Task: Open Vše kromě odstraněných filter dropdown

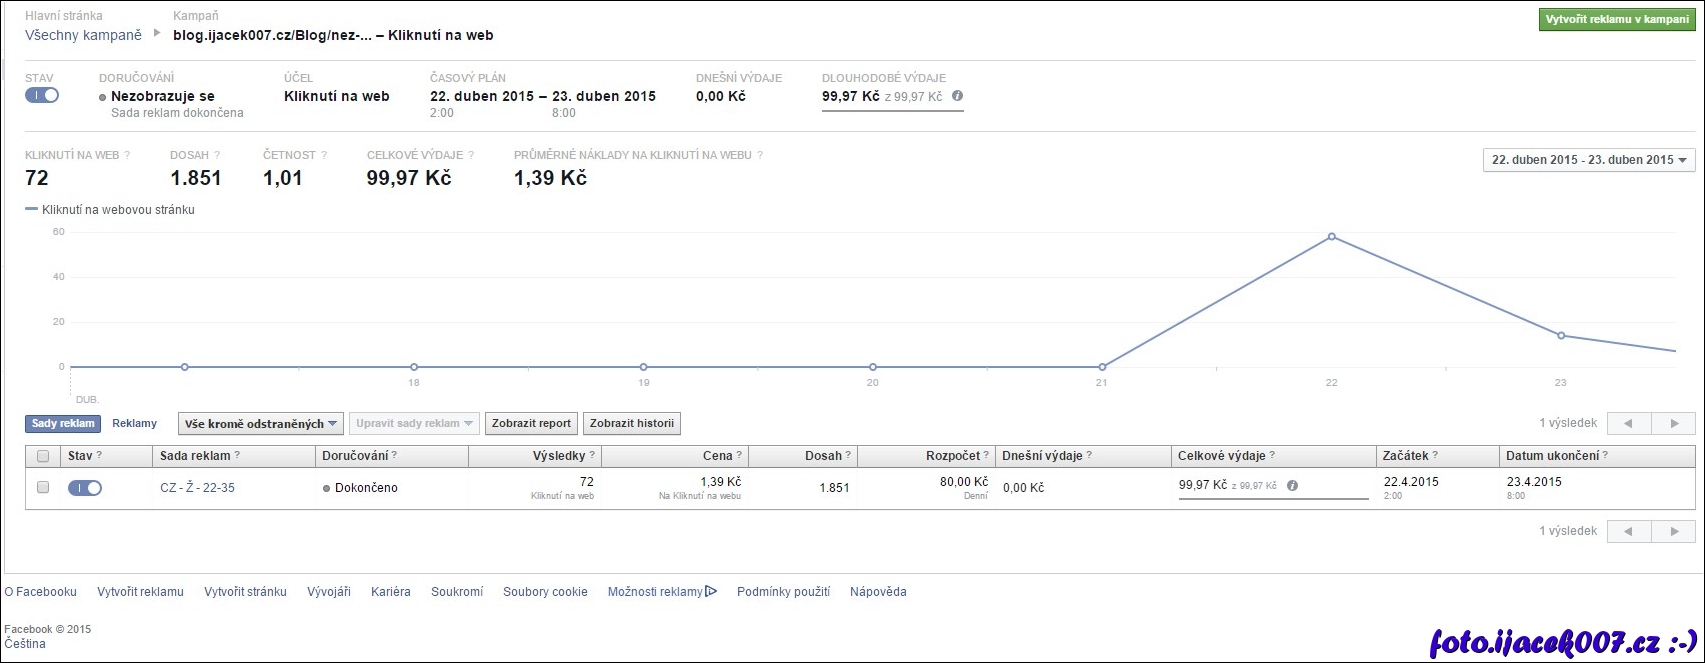Action: click(x=261, y=423)
